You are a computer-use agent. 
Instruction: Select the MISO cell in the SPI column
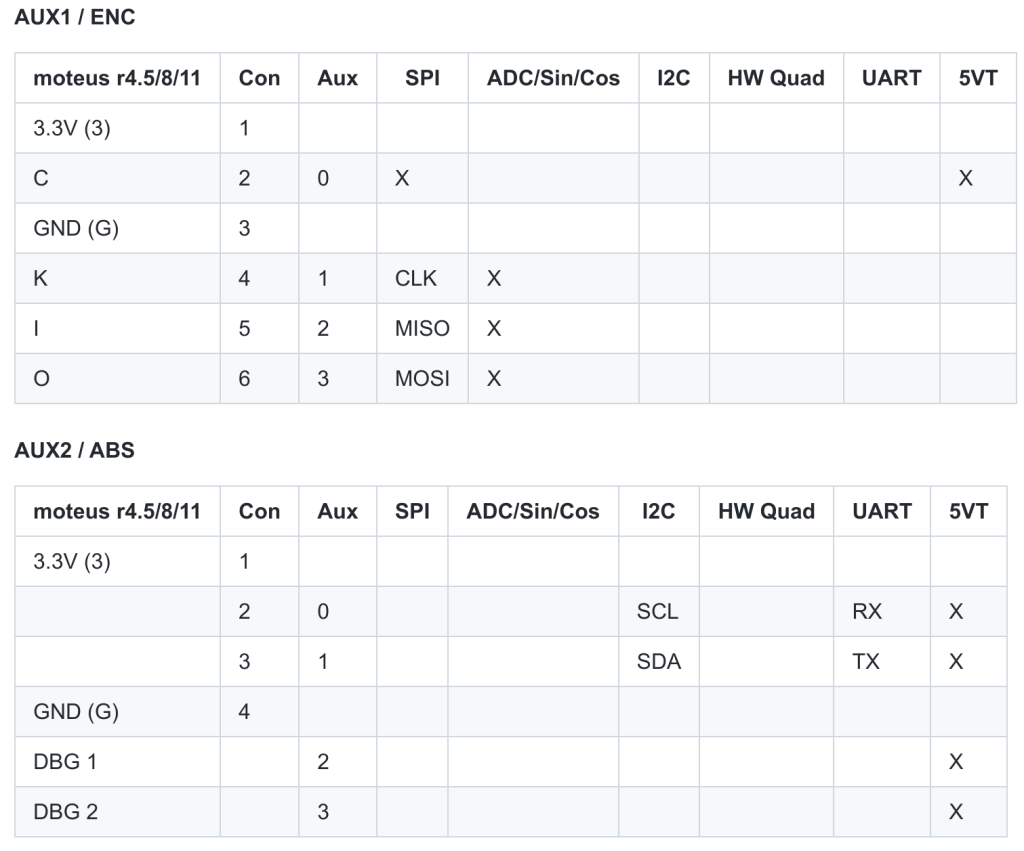422,328
